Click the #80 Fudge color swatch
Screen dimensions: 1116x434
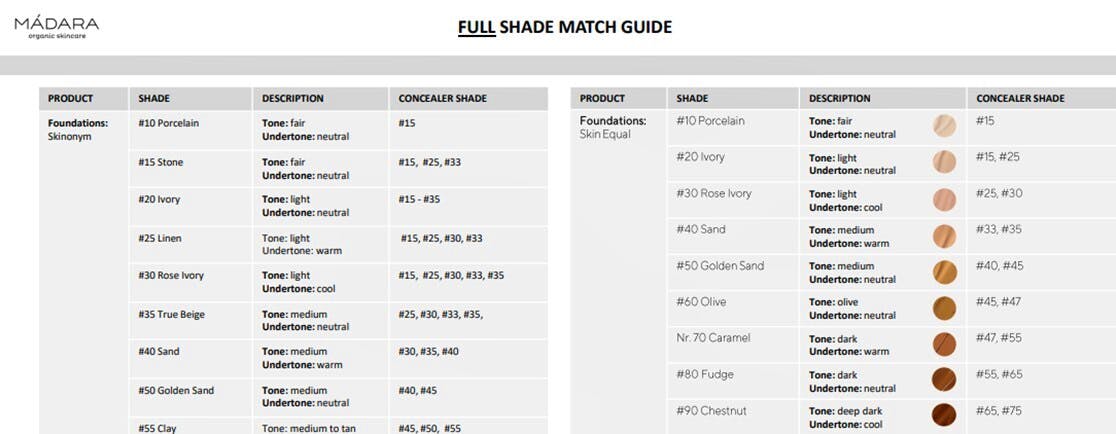[x=944, y=380]
